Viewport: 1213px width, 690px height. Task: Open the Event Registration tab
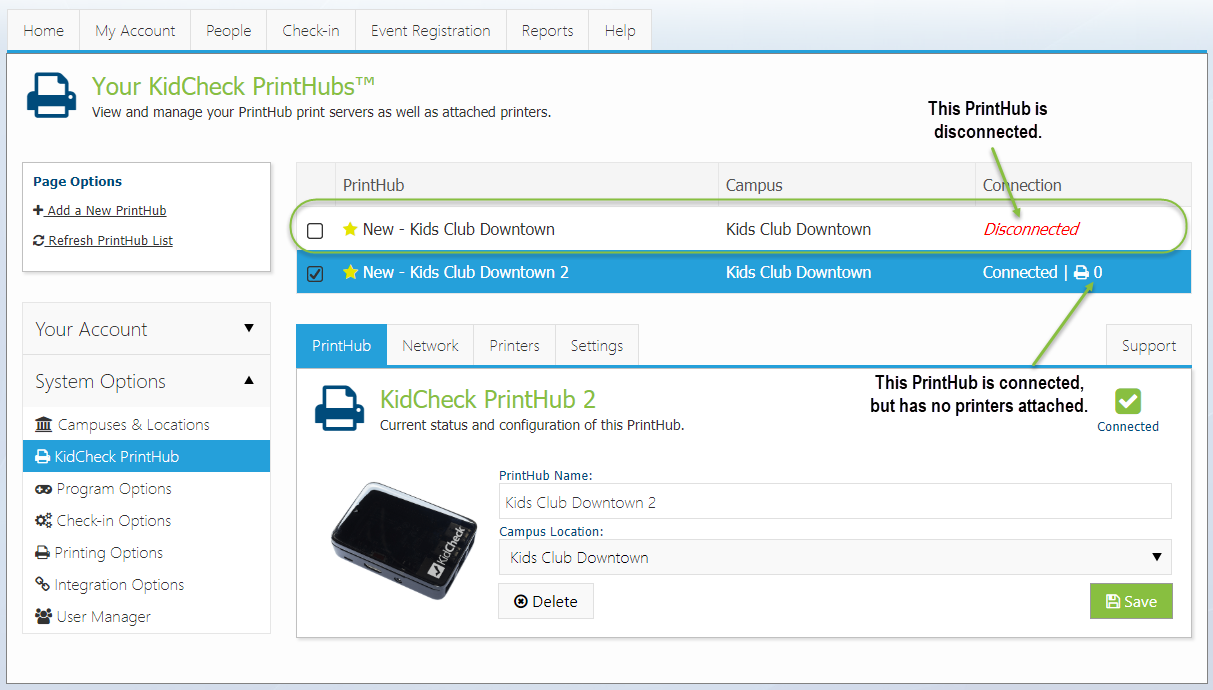[431, 30]
